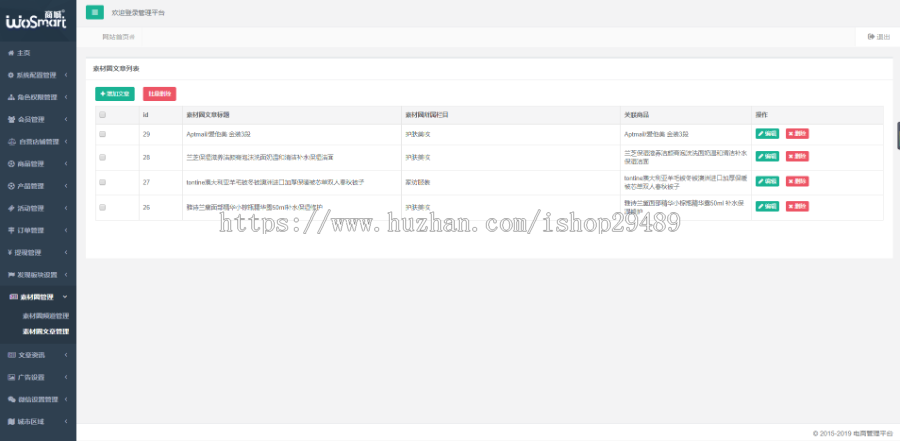Viewport: 900px width, 441px height.
Task: Open 素材圈频道管理 submenu item
Action: coord(46,316)
